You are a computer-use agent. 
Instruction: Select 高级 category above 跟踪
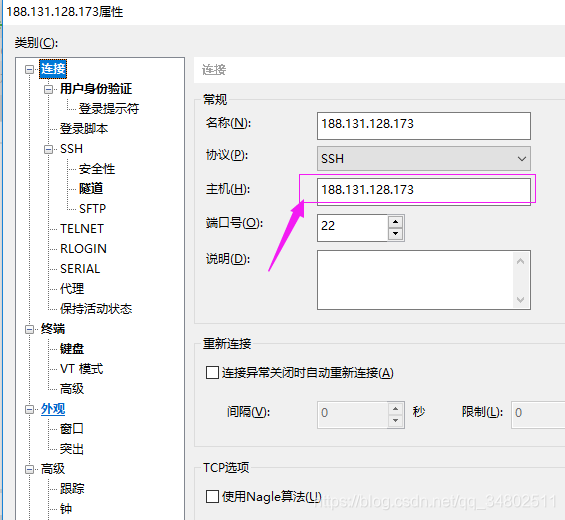53,469
